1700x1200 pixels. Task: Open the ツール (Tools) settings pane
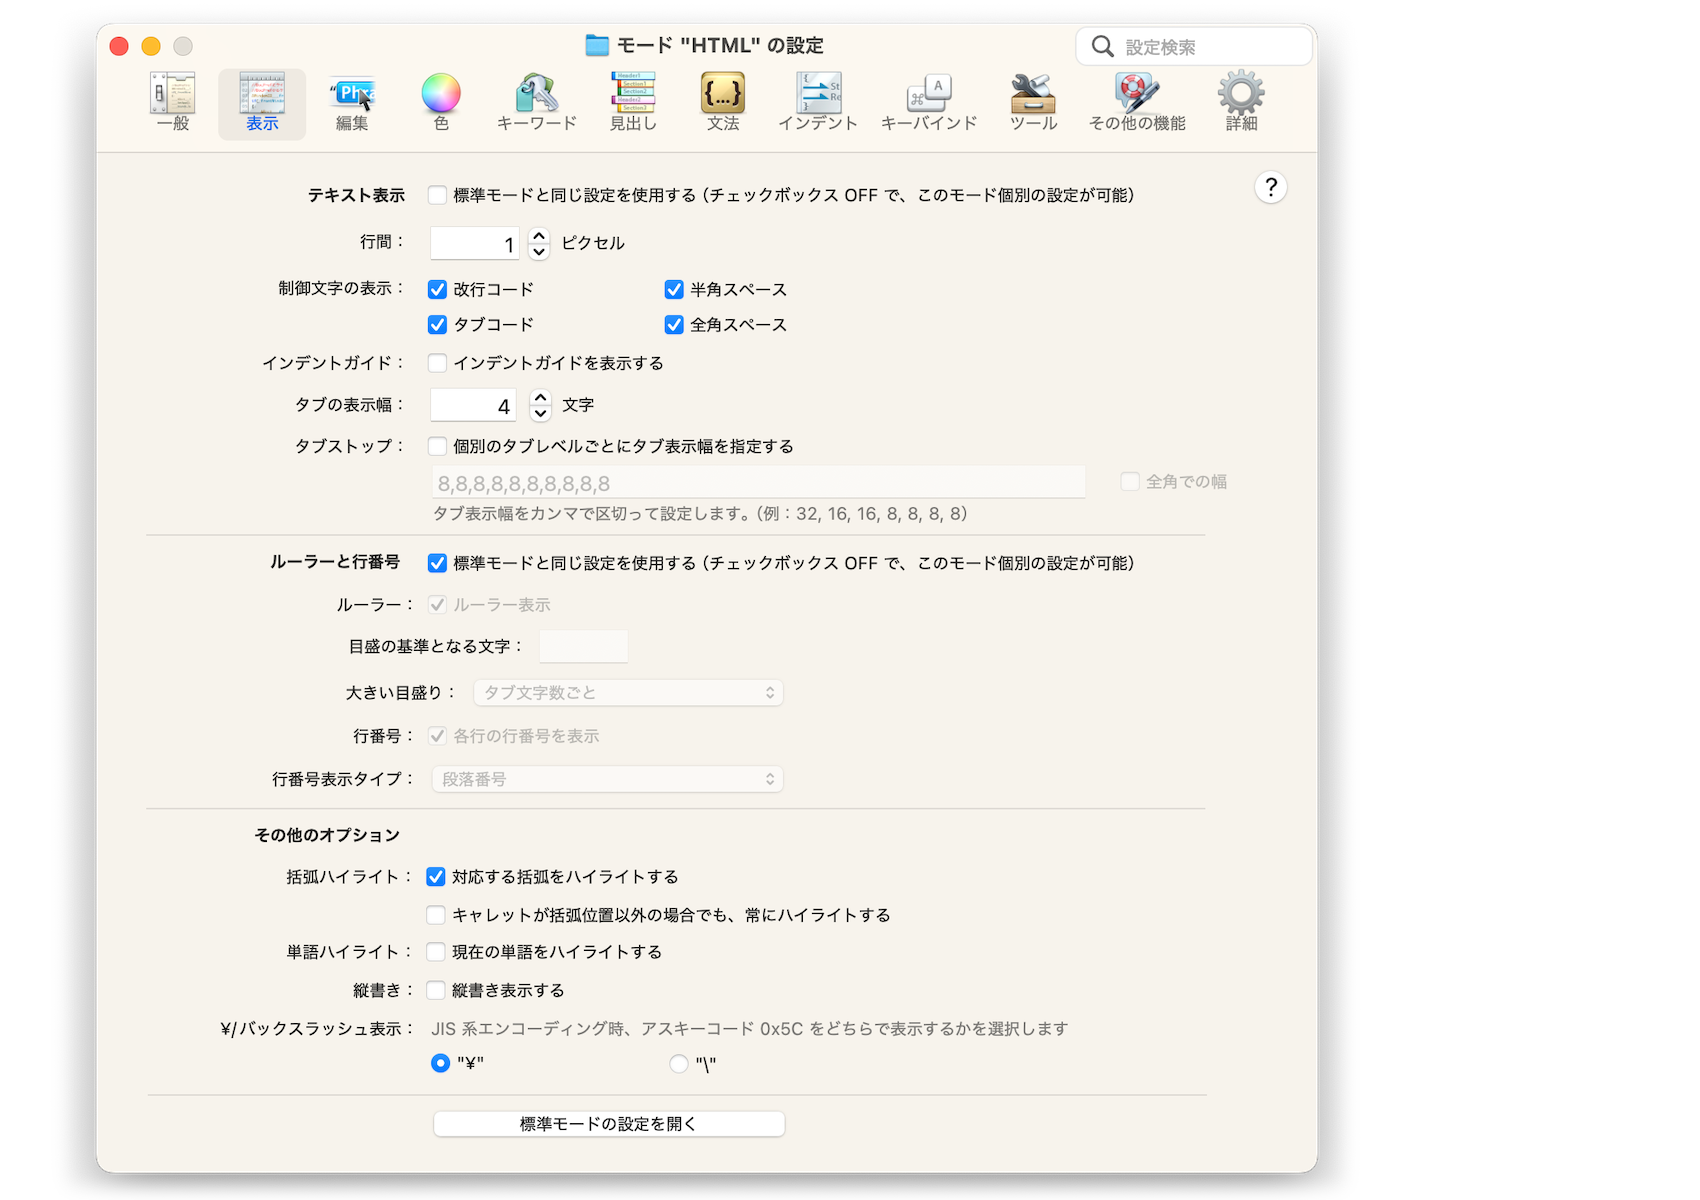(1033, 102)
